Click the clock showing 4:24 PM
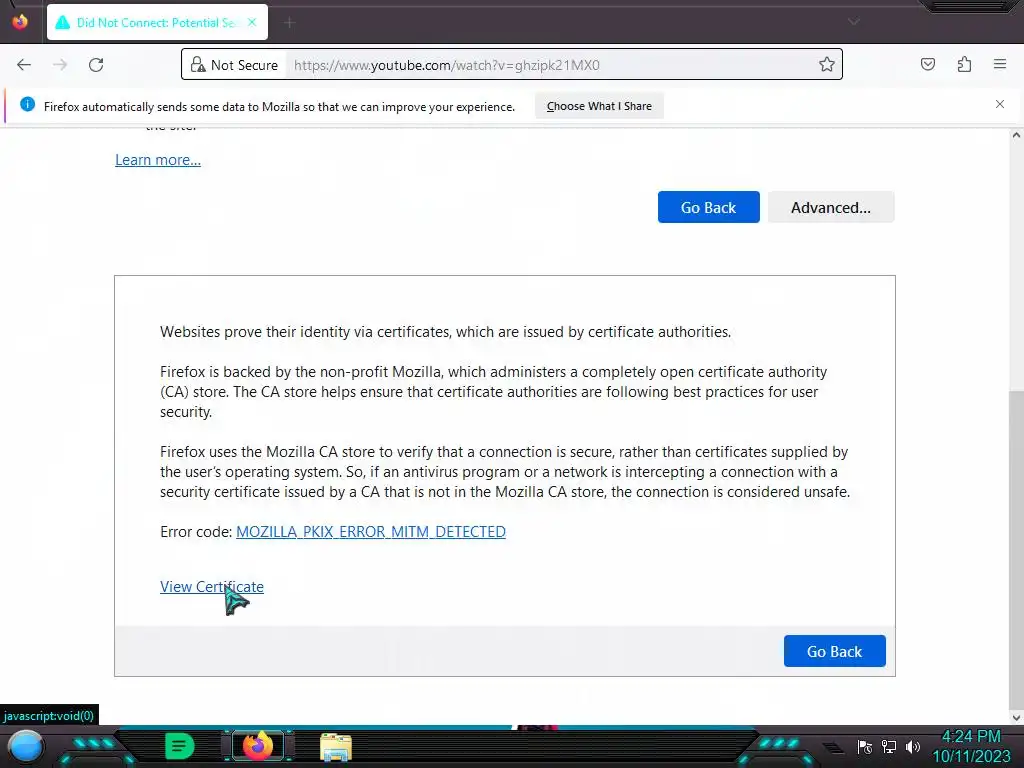 click(x=971, y=737)
